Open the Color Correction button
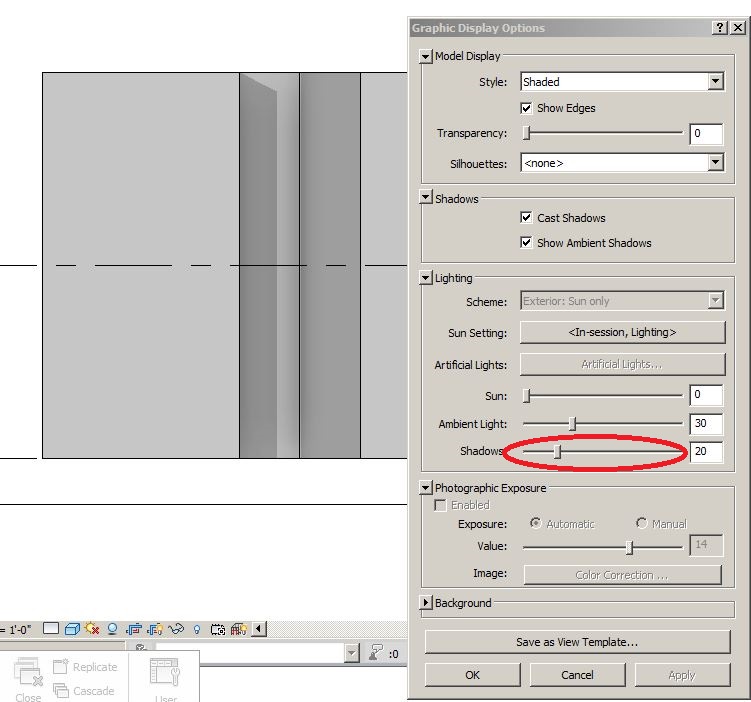 [622, 575]
